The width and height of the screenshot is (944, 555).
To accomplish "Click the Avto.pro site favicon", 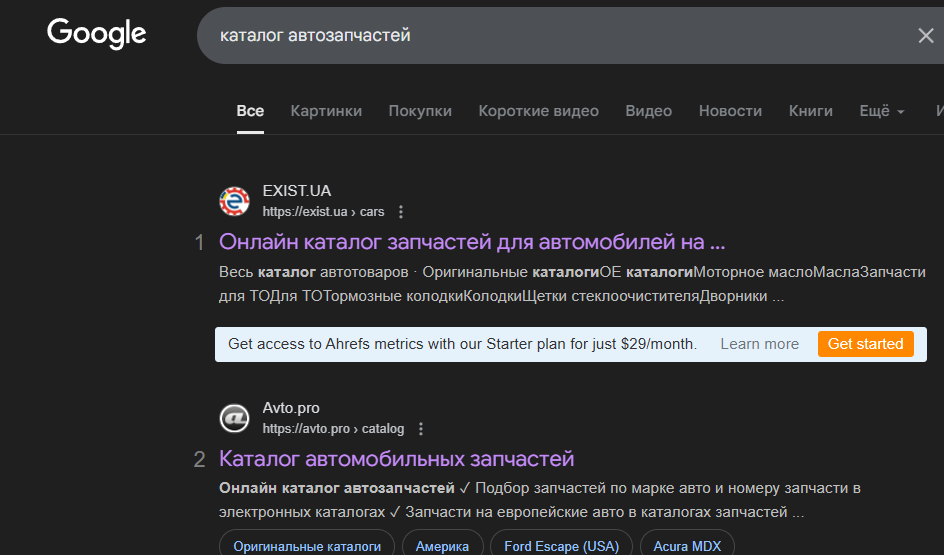I will click(234, 418).
